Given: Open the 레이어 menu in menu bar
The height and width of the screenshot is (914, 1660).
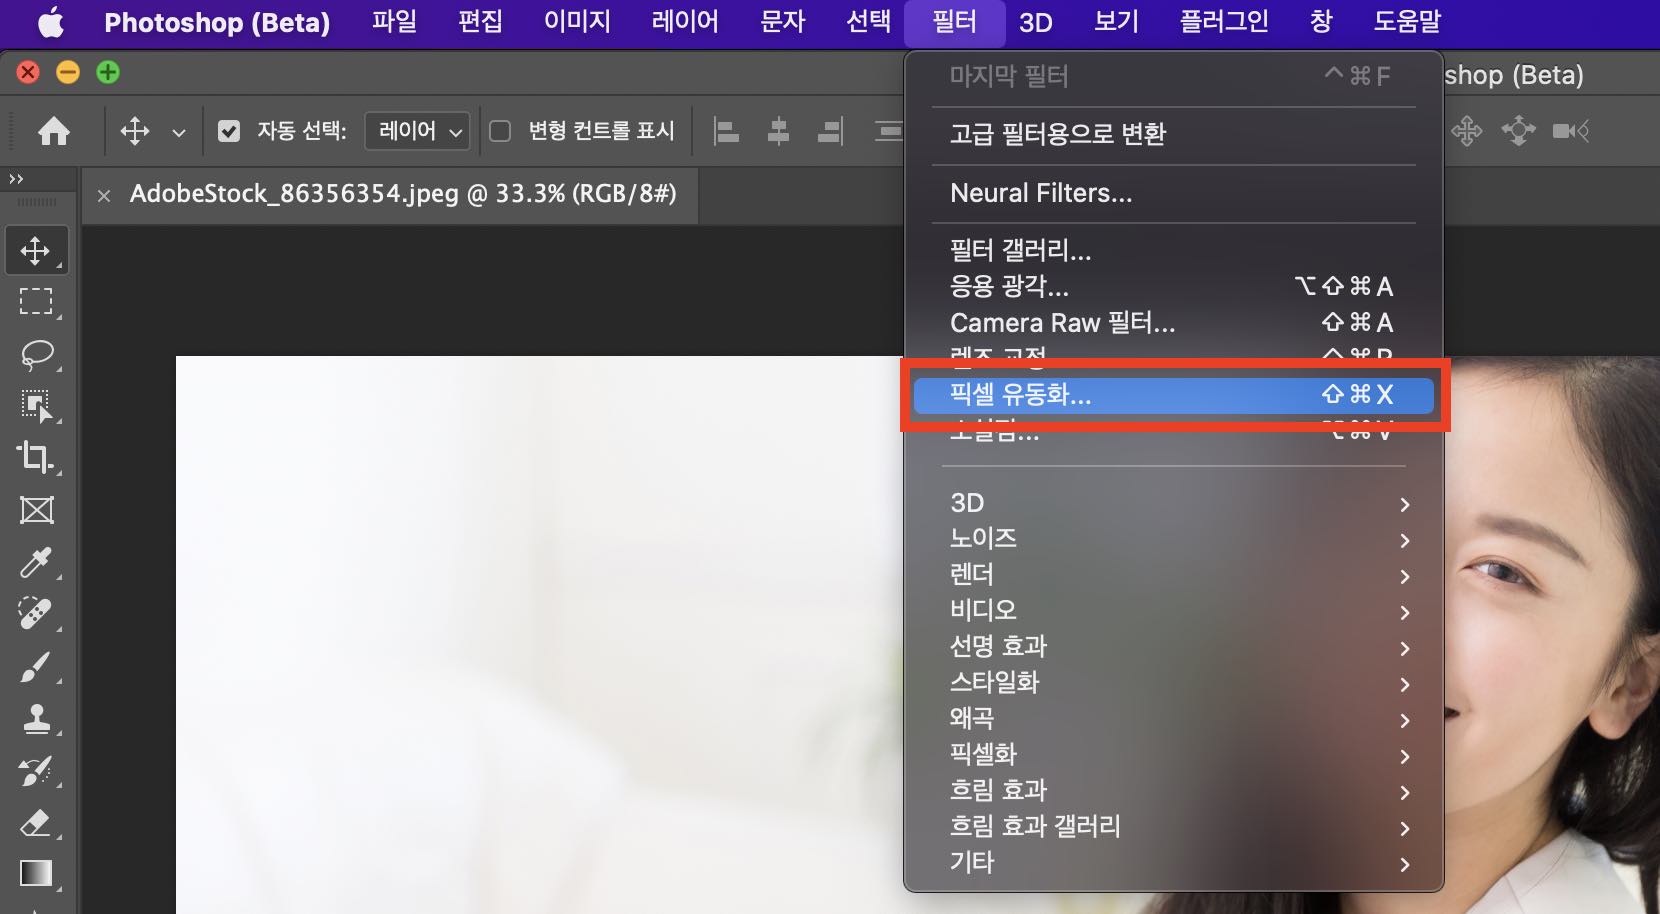Looking at the screenshot, I should [x=685, y=22].
